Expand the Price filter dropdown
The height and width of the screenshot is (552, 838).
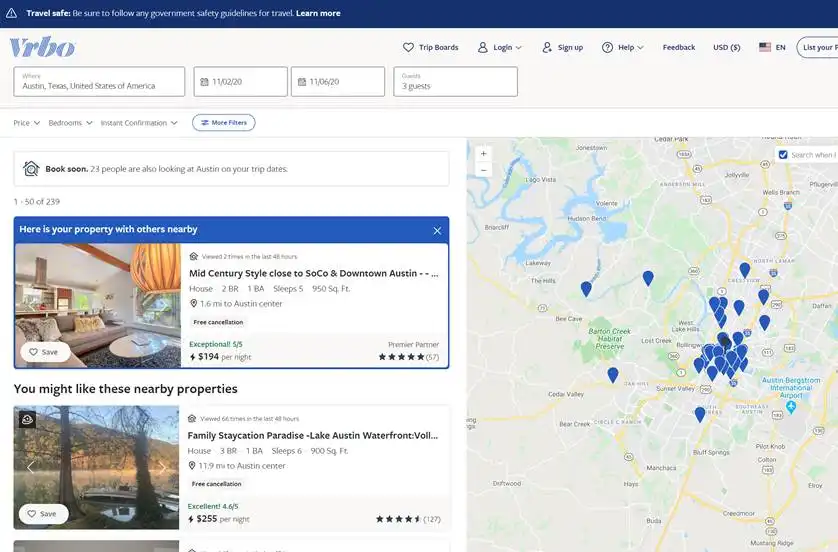pos(27,123)
